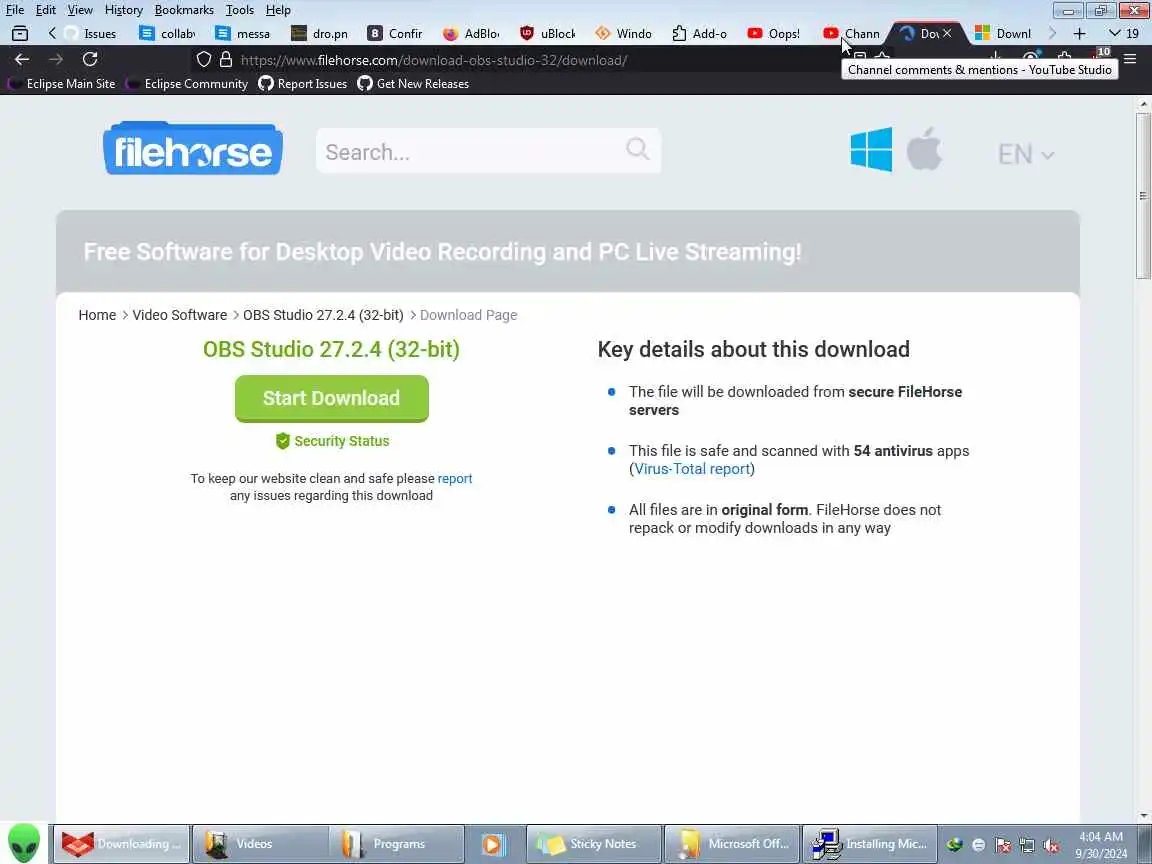The width and height of the screenshot is (1152, 864).
Task: Open OBS Studio 27.2.4 (32-bit) breadcrumb
Action: (323, 315)
